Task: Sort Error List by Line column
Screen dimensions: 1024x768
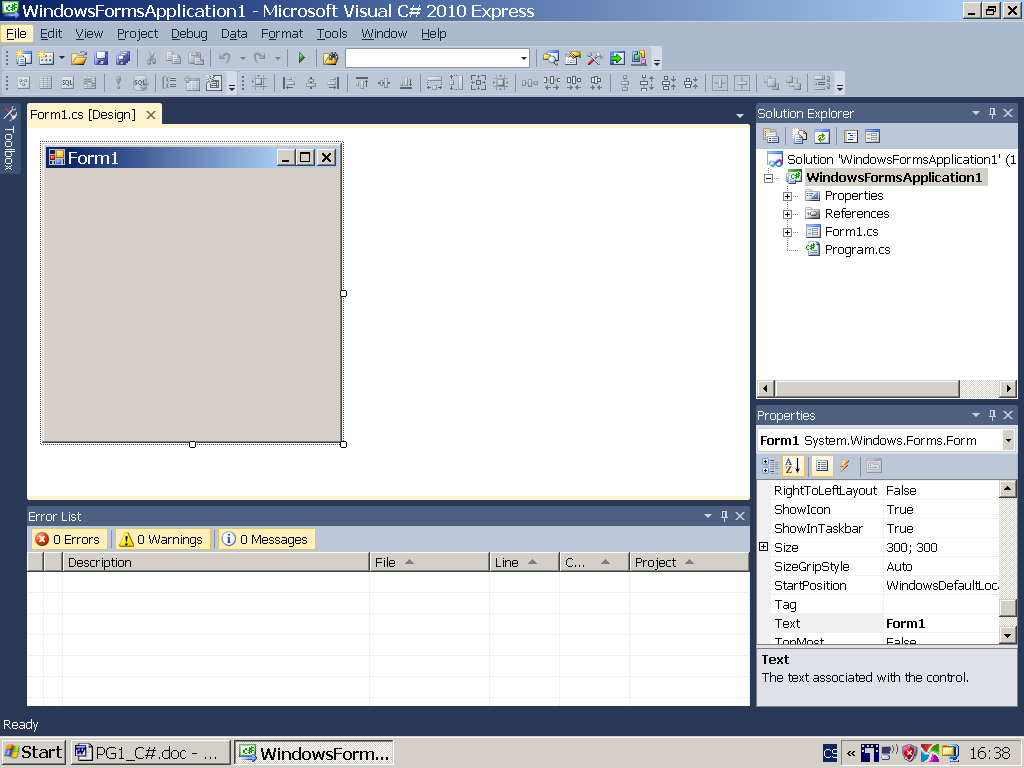Action: pyautogui.click(x=524, y=562)
